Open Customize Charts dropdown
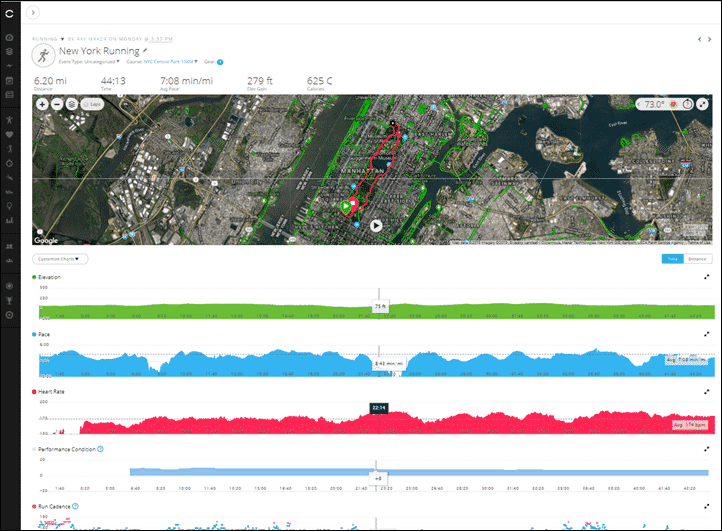Image resolution: width=722 pixels, height=531 pixels. tap(60, 259)
